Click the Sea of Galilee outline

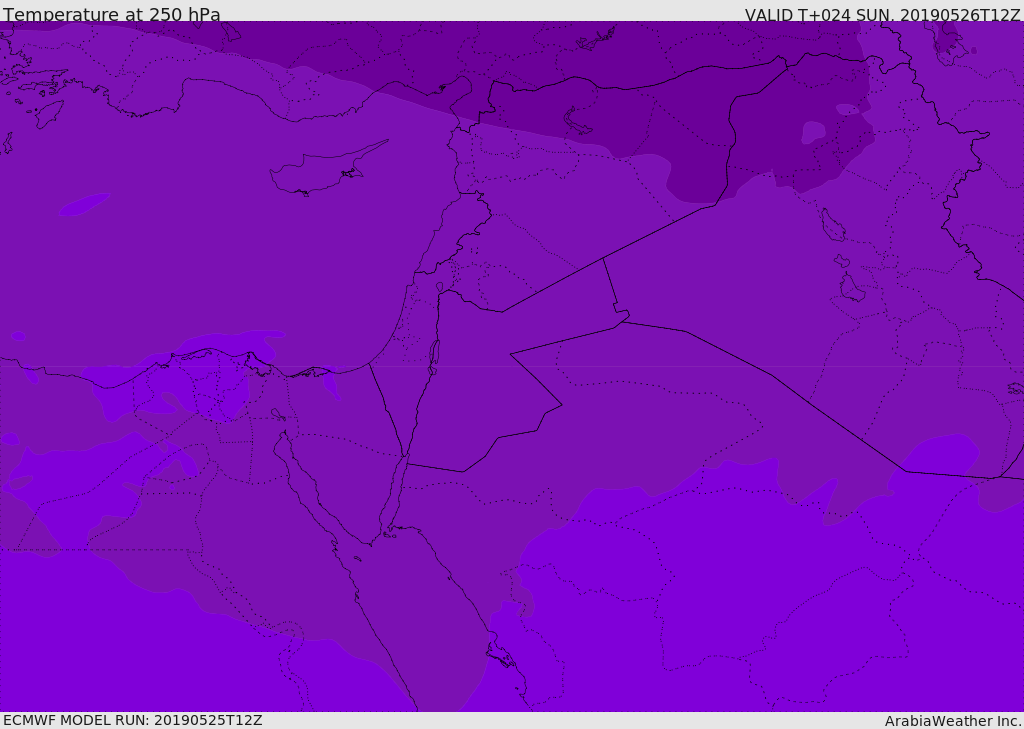tap(440, 287)
